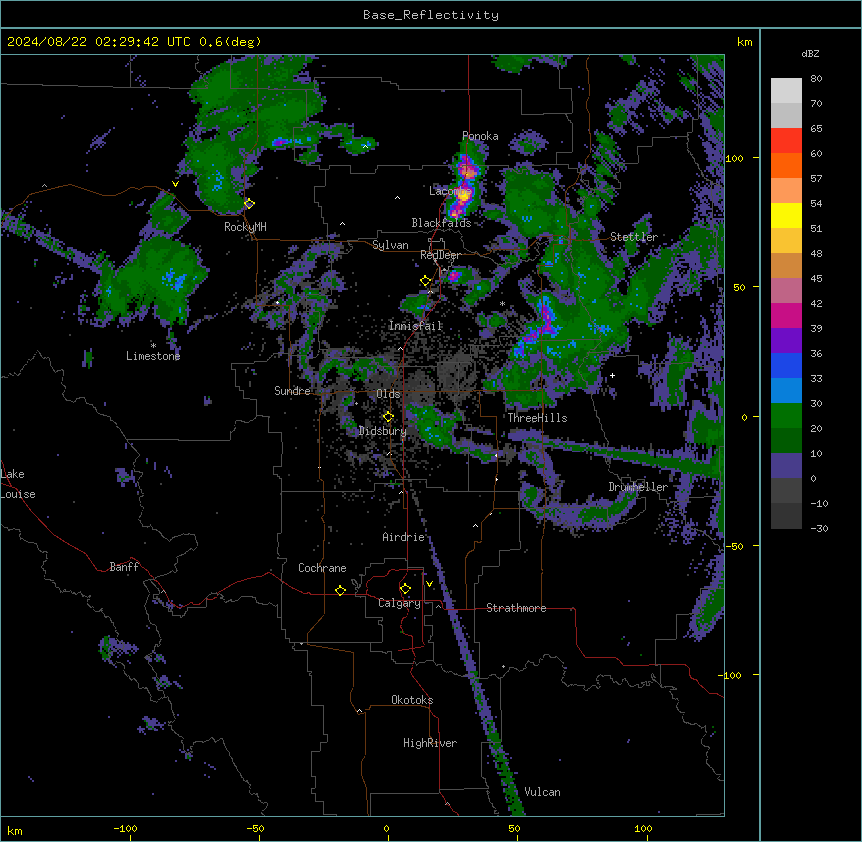This screenshot has height=842, width=862.
Task: Click the Innisfail city label
Action: point(415,326)
